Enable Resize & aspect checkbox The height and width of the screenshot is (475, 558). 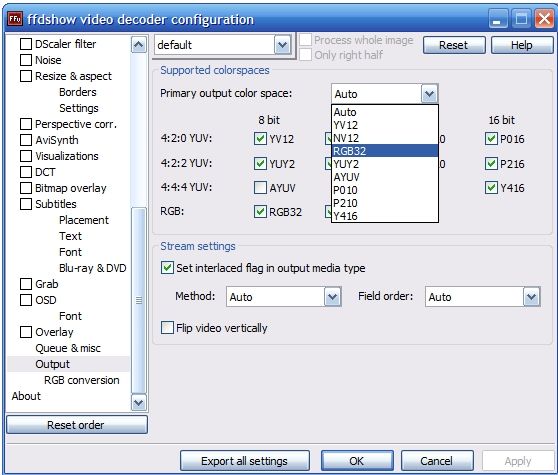pyautogui.click(x=26, y=76)
